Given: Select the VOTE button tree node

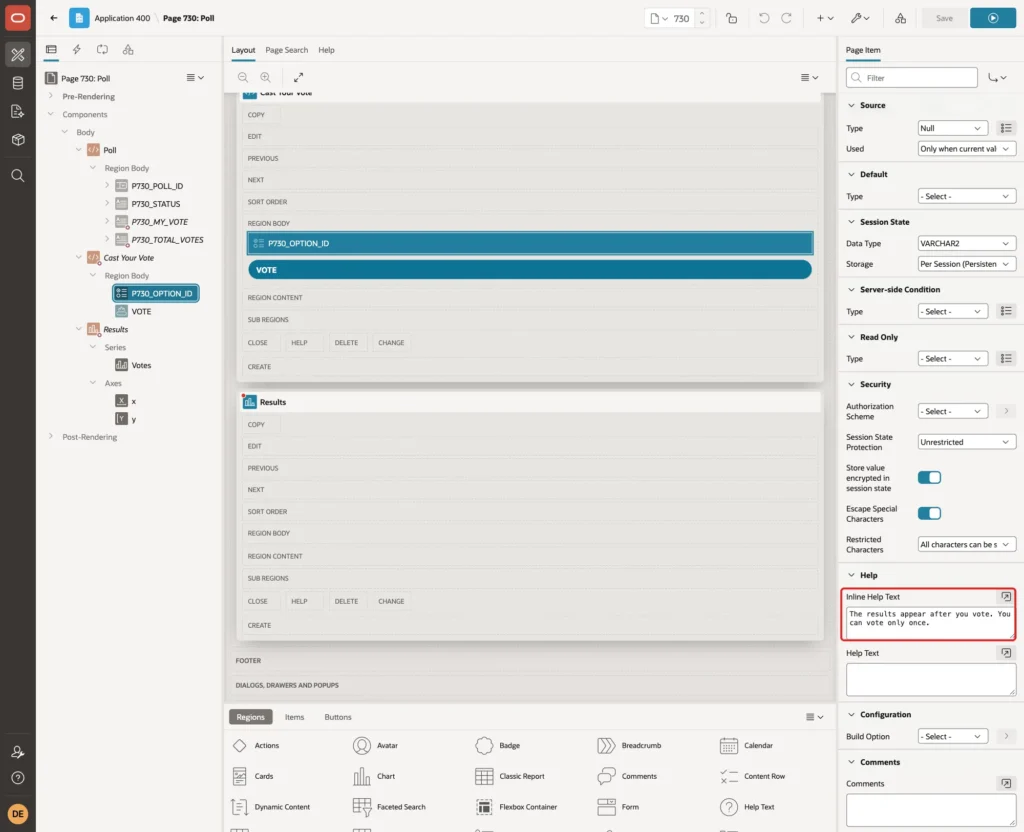Looking at the screenshot, I should (x=140, y=312).
